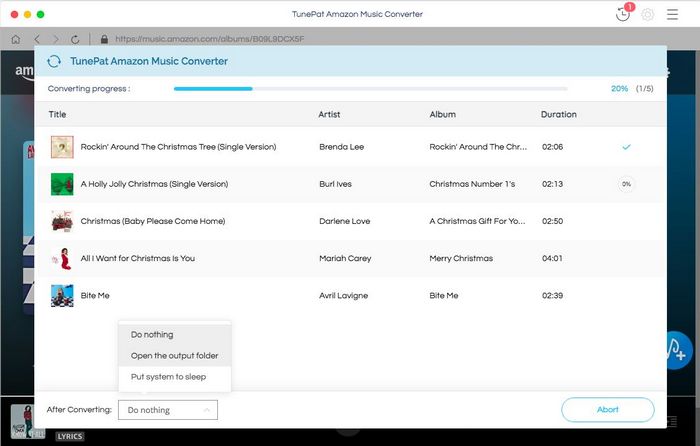
Task: Choose Open the output folder option
Action: pyautogui.click(x=175, y=356)
